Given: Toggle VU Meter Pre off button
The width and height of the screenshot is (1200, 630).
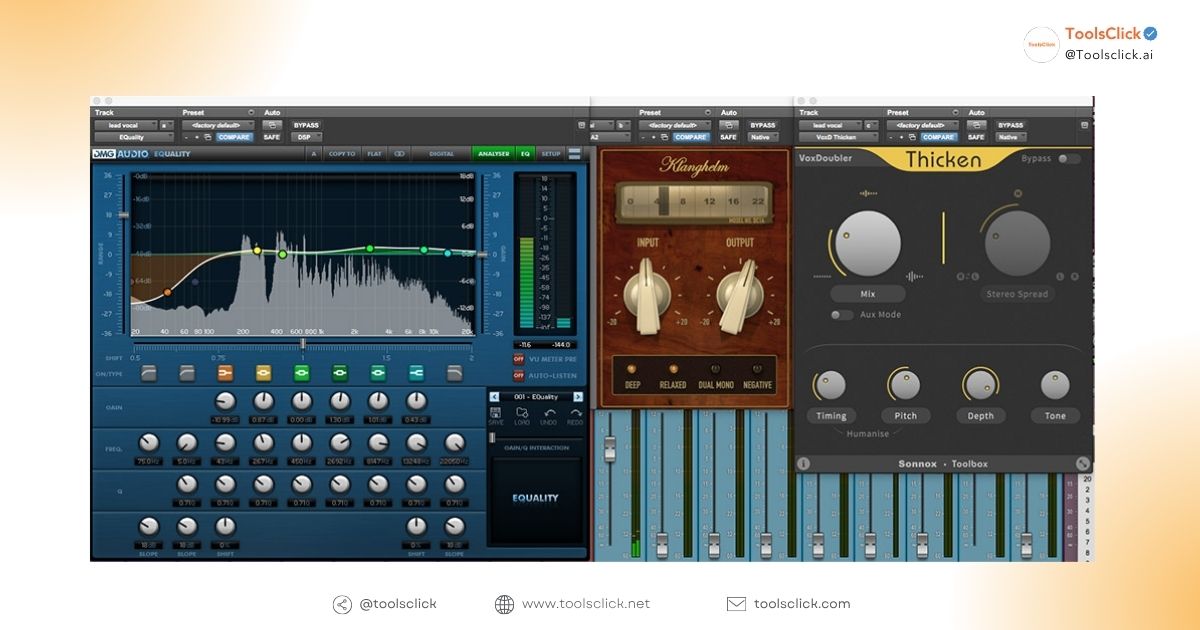Looking at the screenshot, I should click(x=519, y=358).
